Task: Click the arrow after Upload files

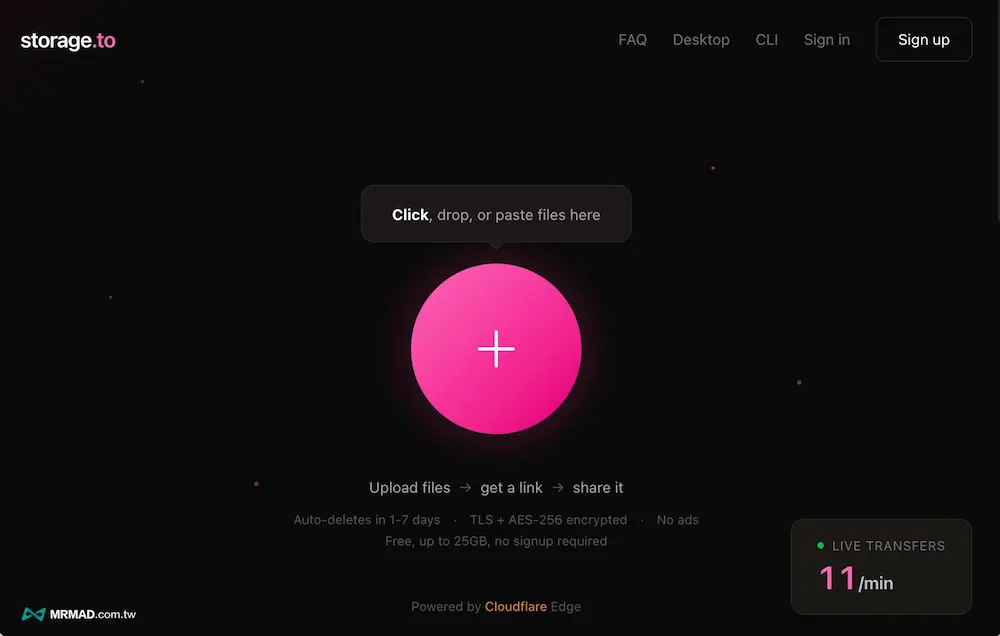Action: coord(466,487)
